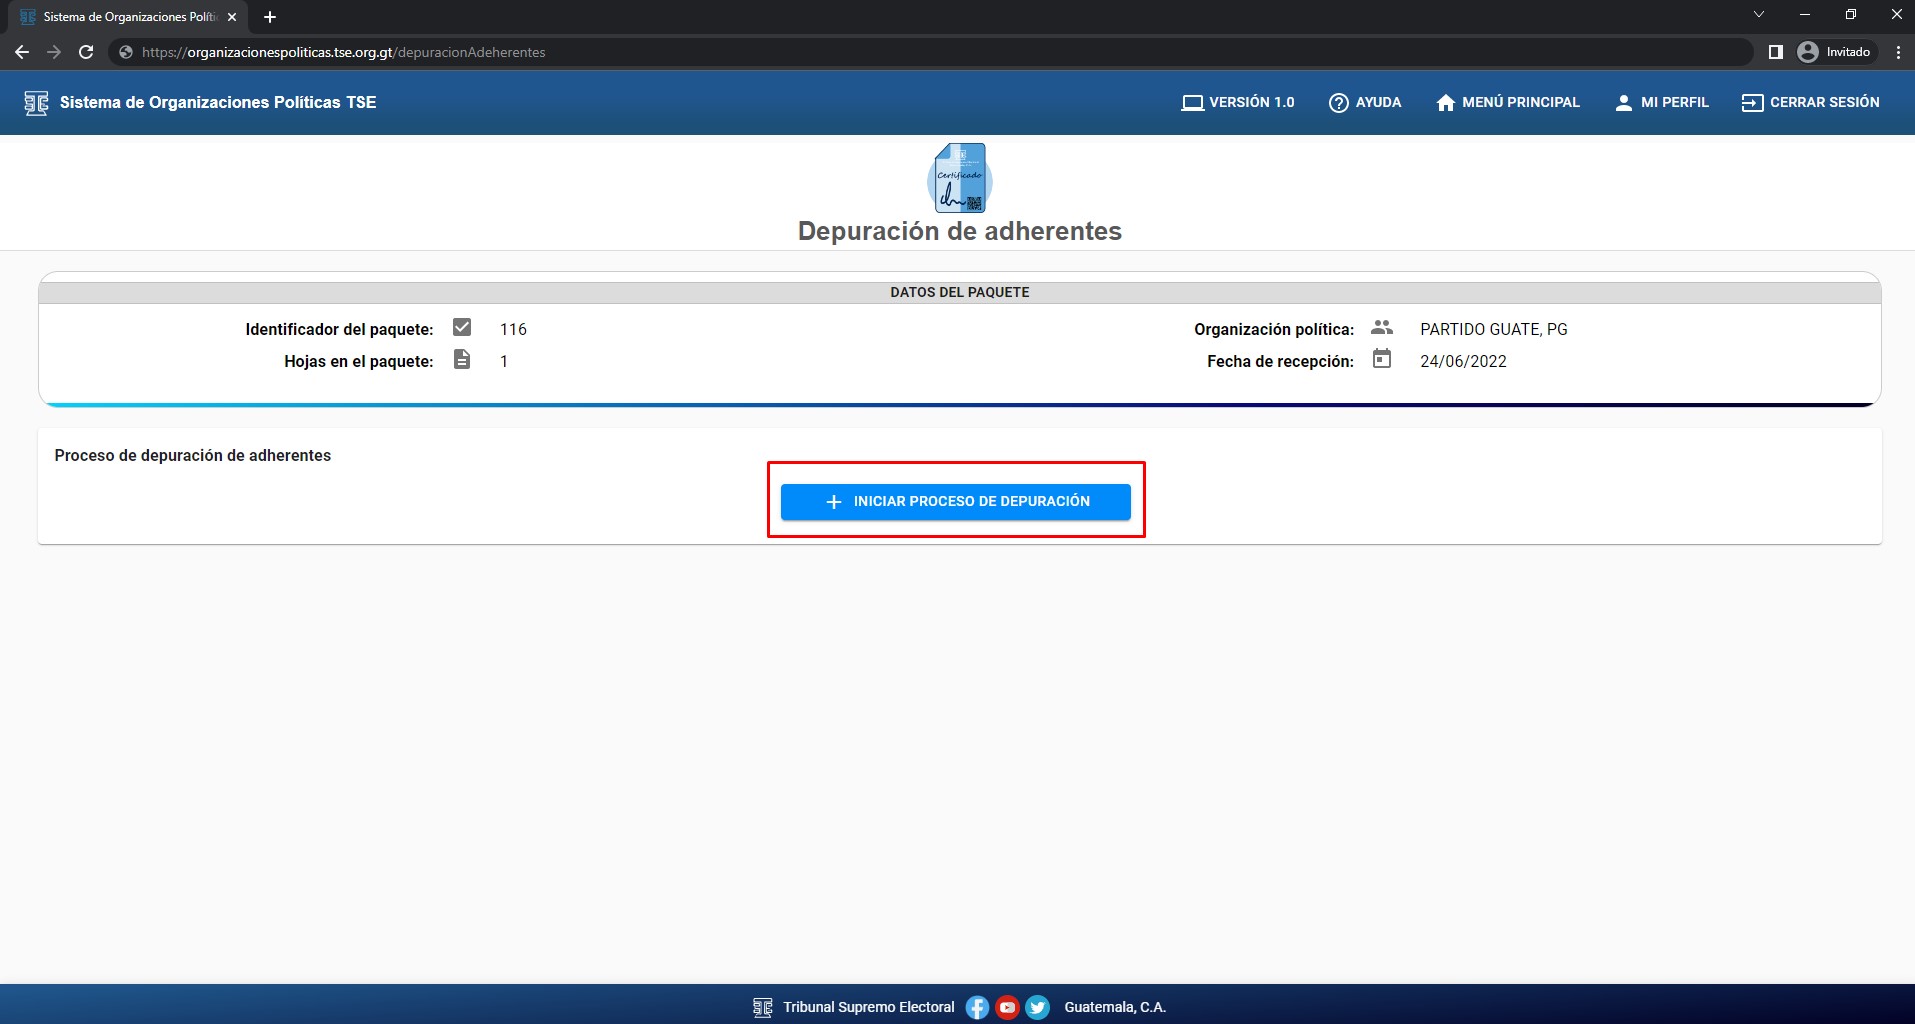Click the document icon next to Hojas en el paquete
Image resolution: width=1915 pixels, height=1024 pixels.
(462, 359)
